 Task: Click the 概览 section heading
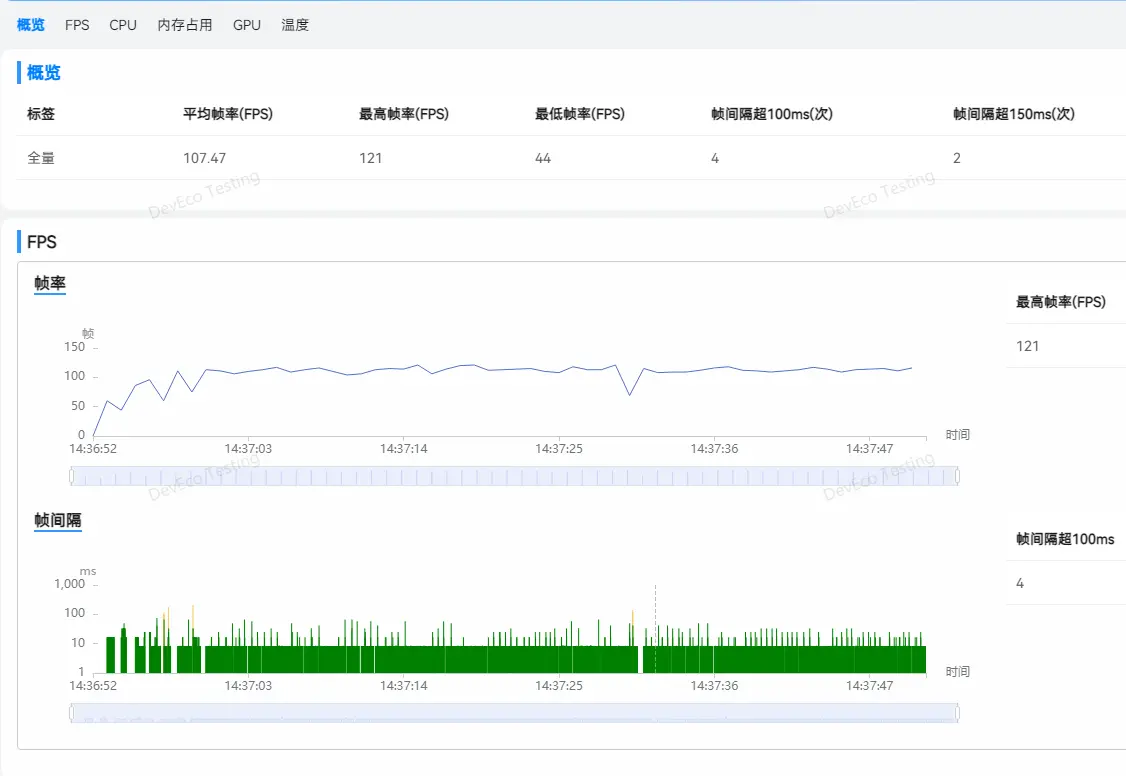[x=43, y=73]
